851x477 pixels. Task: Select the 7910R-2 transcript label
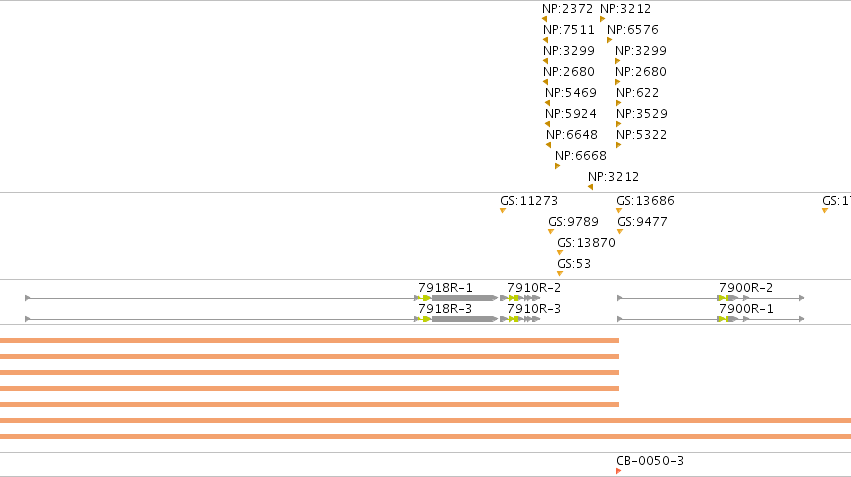(534, 288)
